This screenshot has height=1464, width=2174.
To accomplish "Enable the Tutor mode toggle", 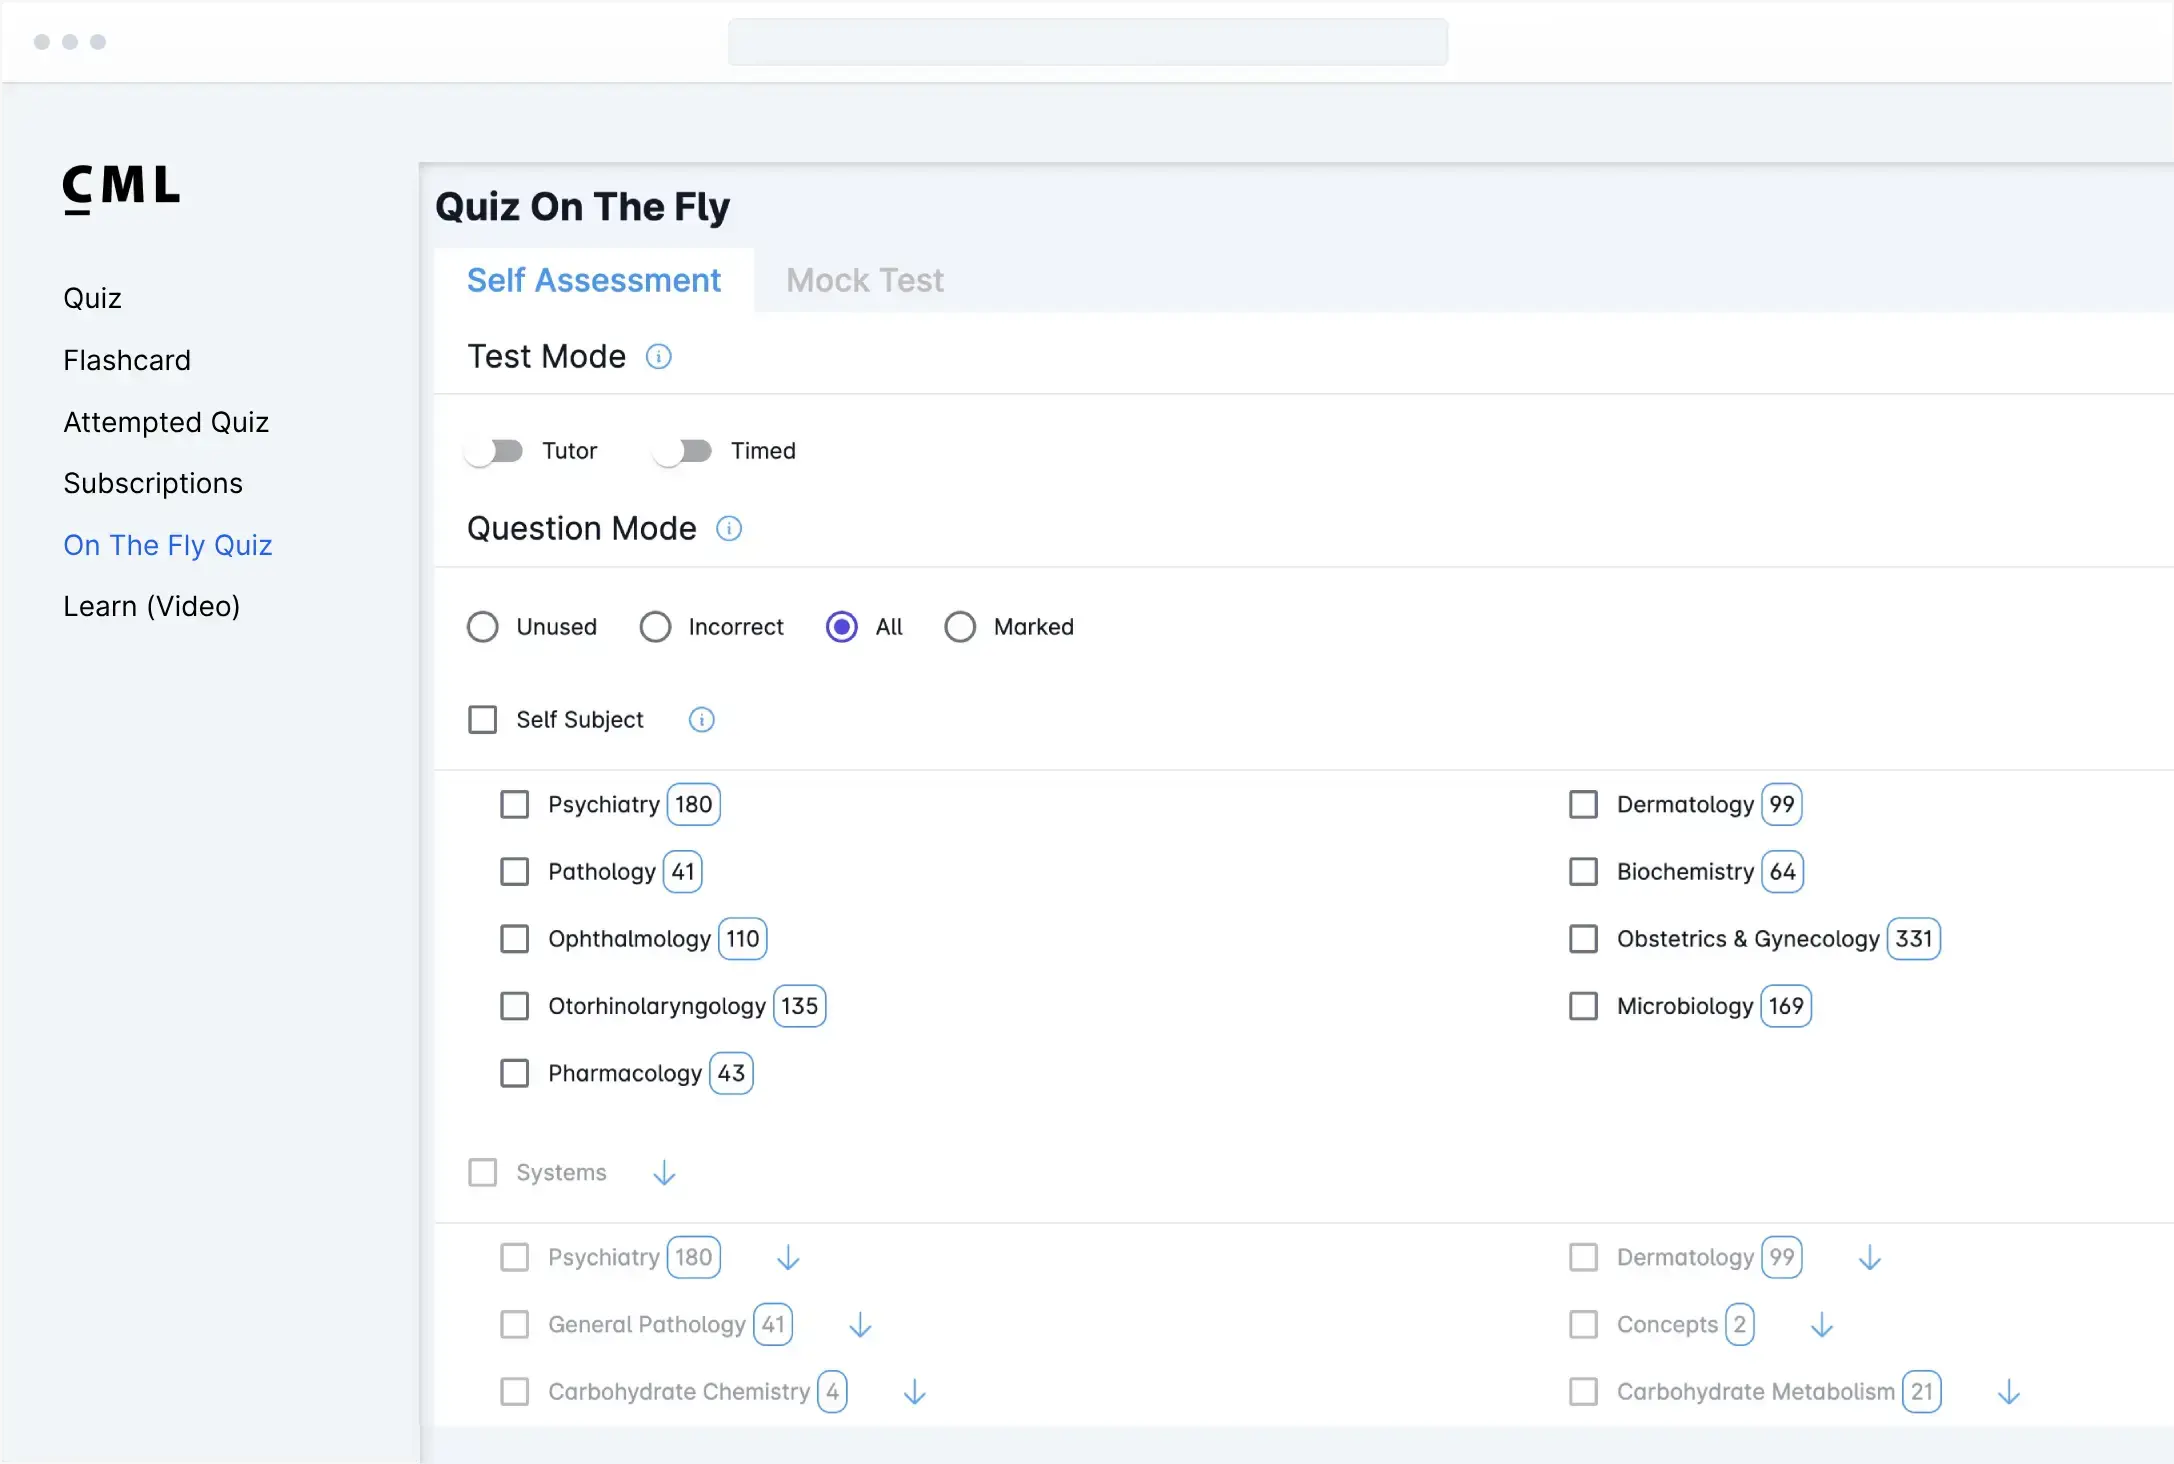I will click(x=494, y=451).
